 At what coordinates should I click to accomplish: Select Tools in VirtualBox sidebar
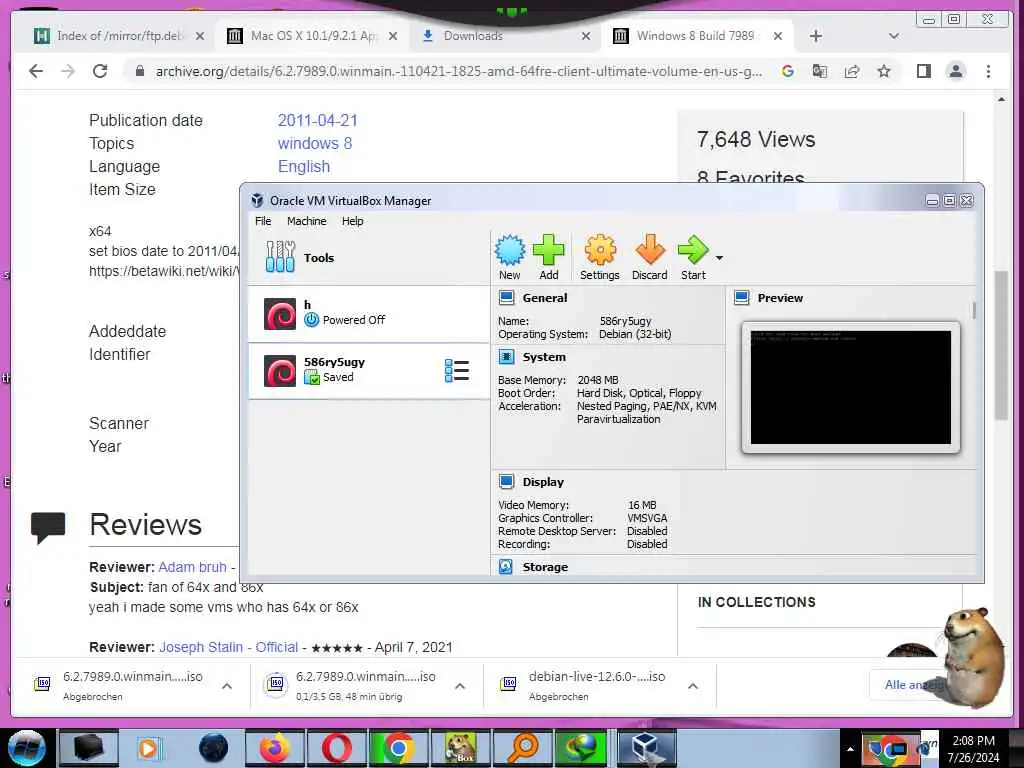click(x=368, y=257)
